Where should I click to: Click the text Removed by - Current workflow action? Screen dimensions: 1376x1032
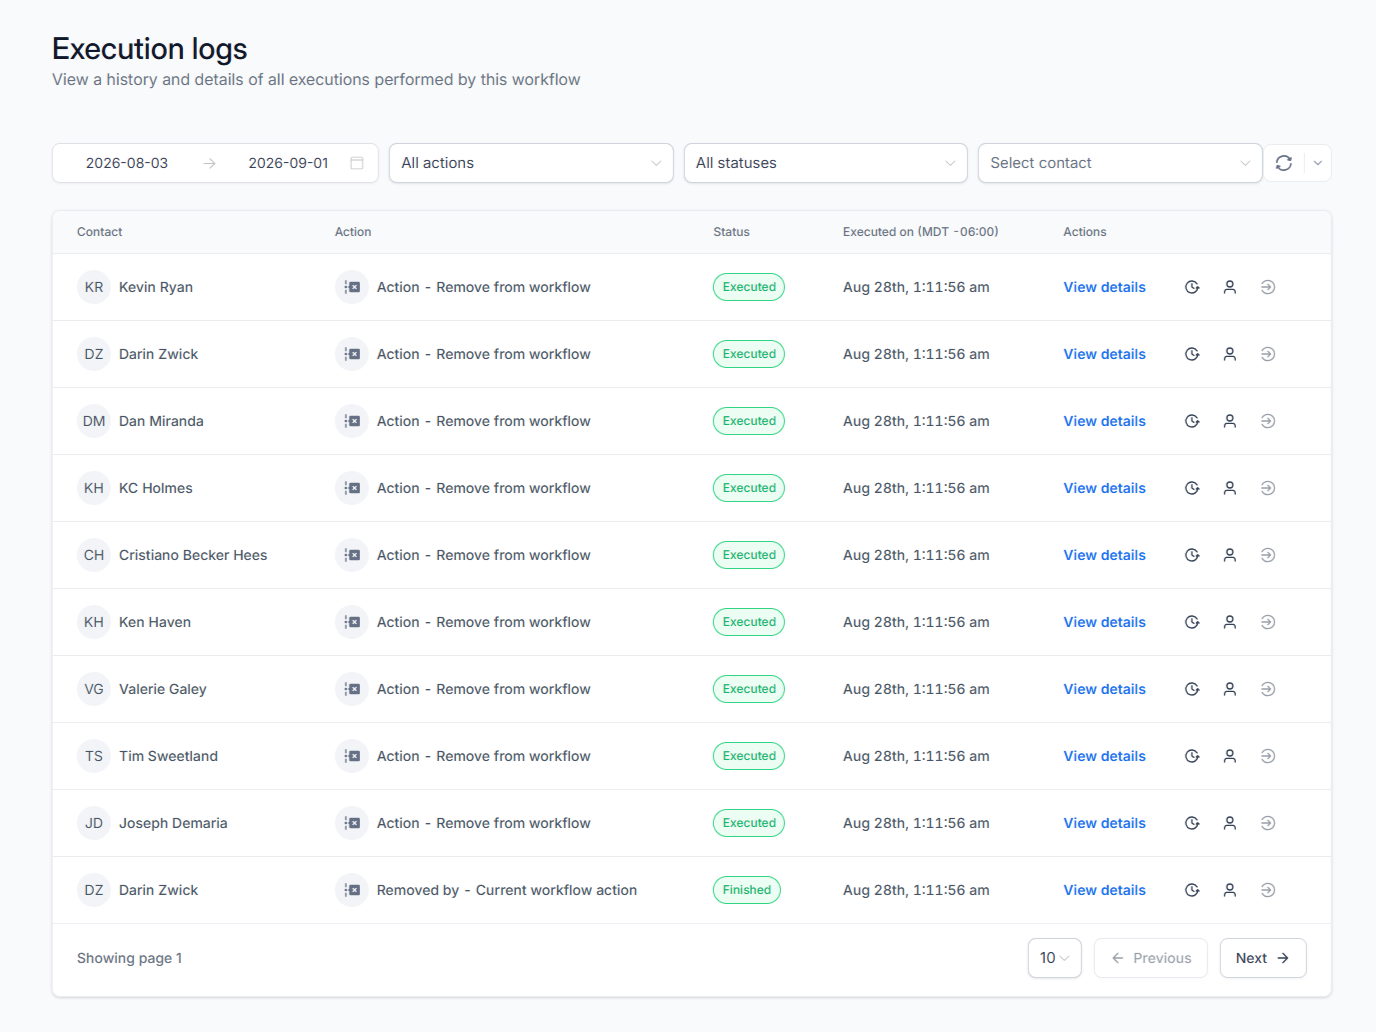[507, 890]
